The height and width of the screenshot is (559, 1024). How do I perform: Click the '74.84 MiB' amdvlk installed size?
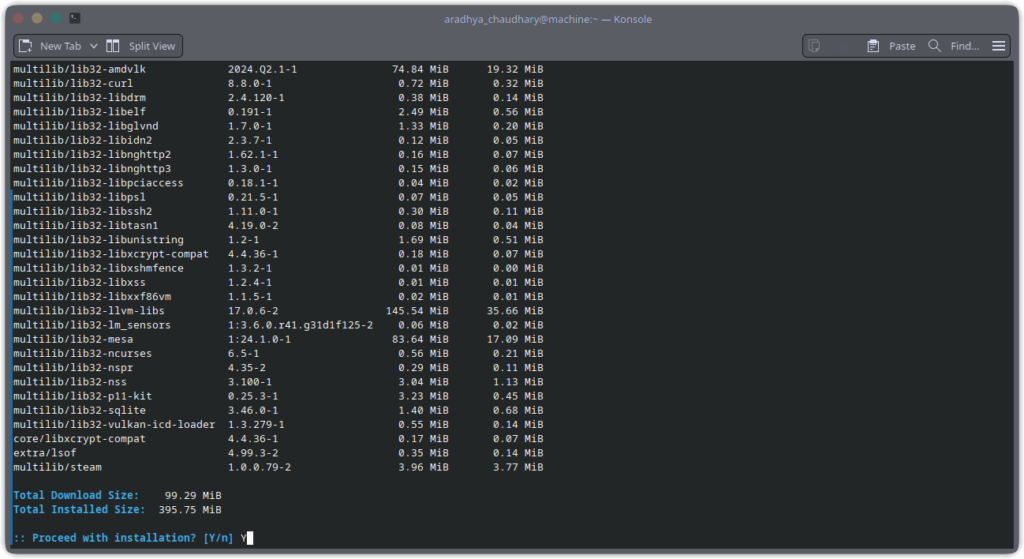point(420,69)
